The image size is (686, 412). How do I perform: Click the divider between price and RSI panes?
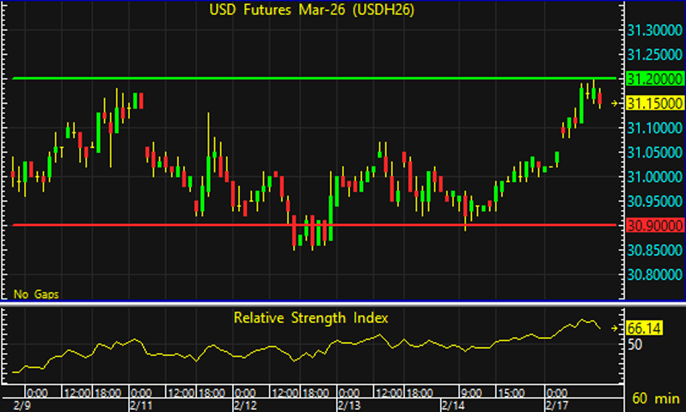pyautogui.click(x=310, y=303)
